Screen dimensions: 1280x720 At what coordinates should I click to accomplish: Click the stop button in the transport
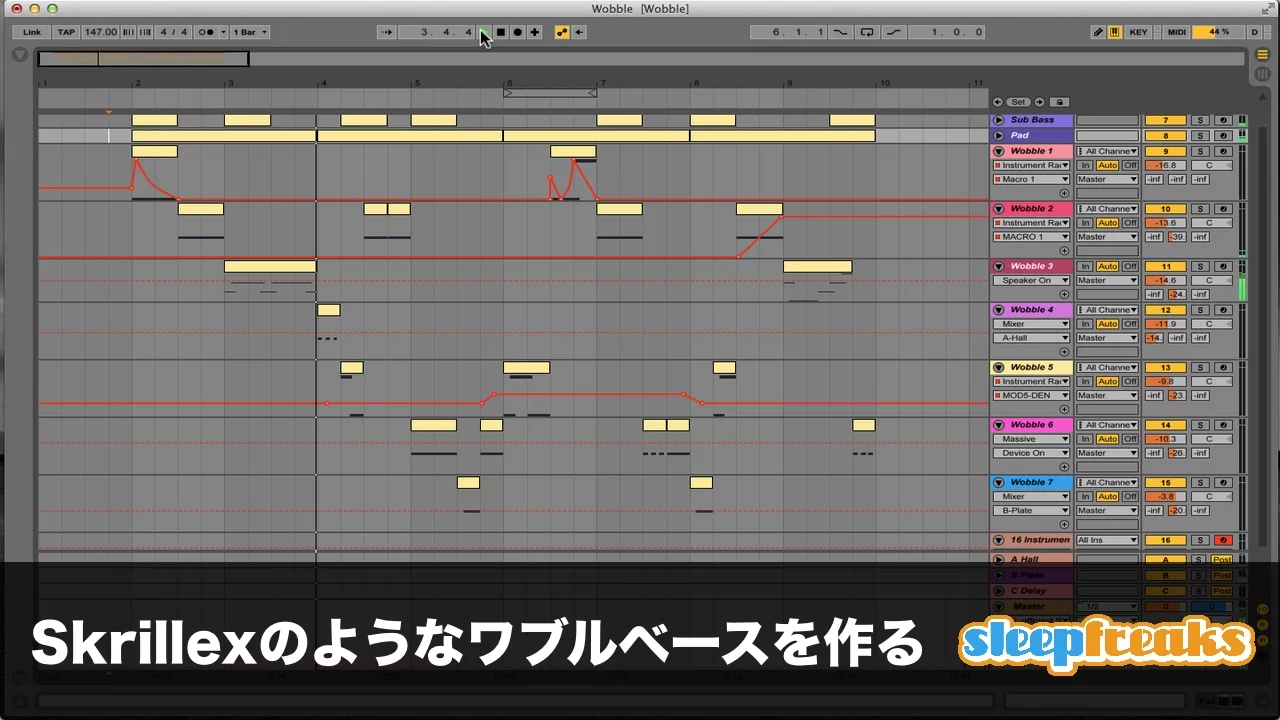pyautogui.click(x=501, y=32)
